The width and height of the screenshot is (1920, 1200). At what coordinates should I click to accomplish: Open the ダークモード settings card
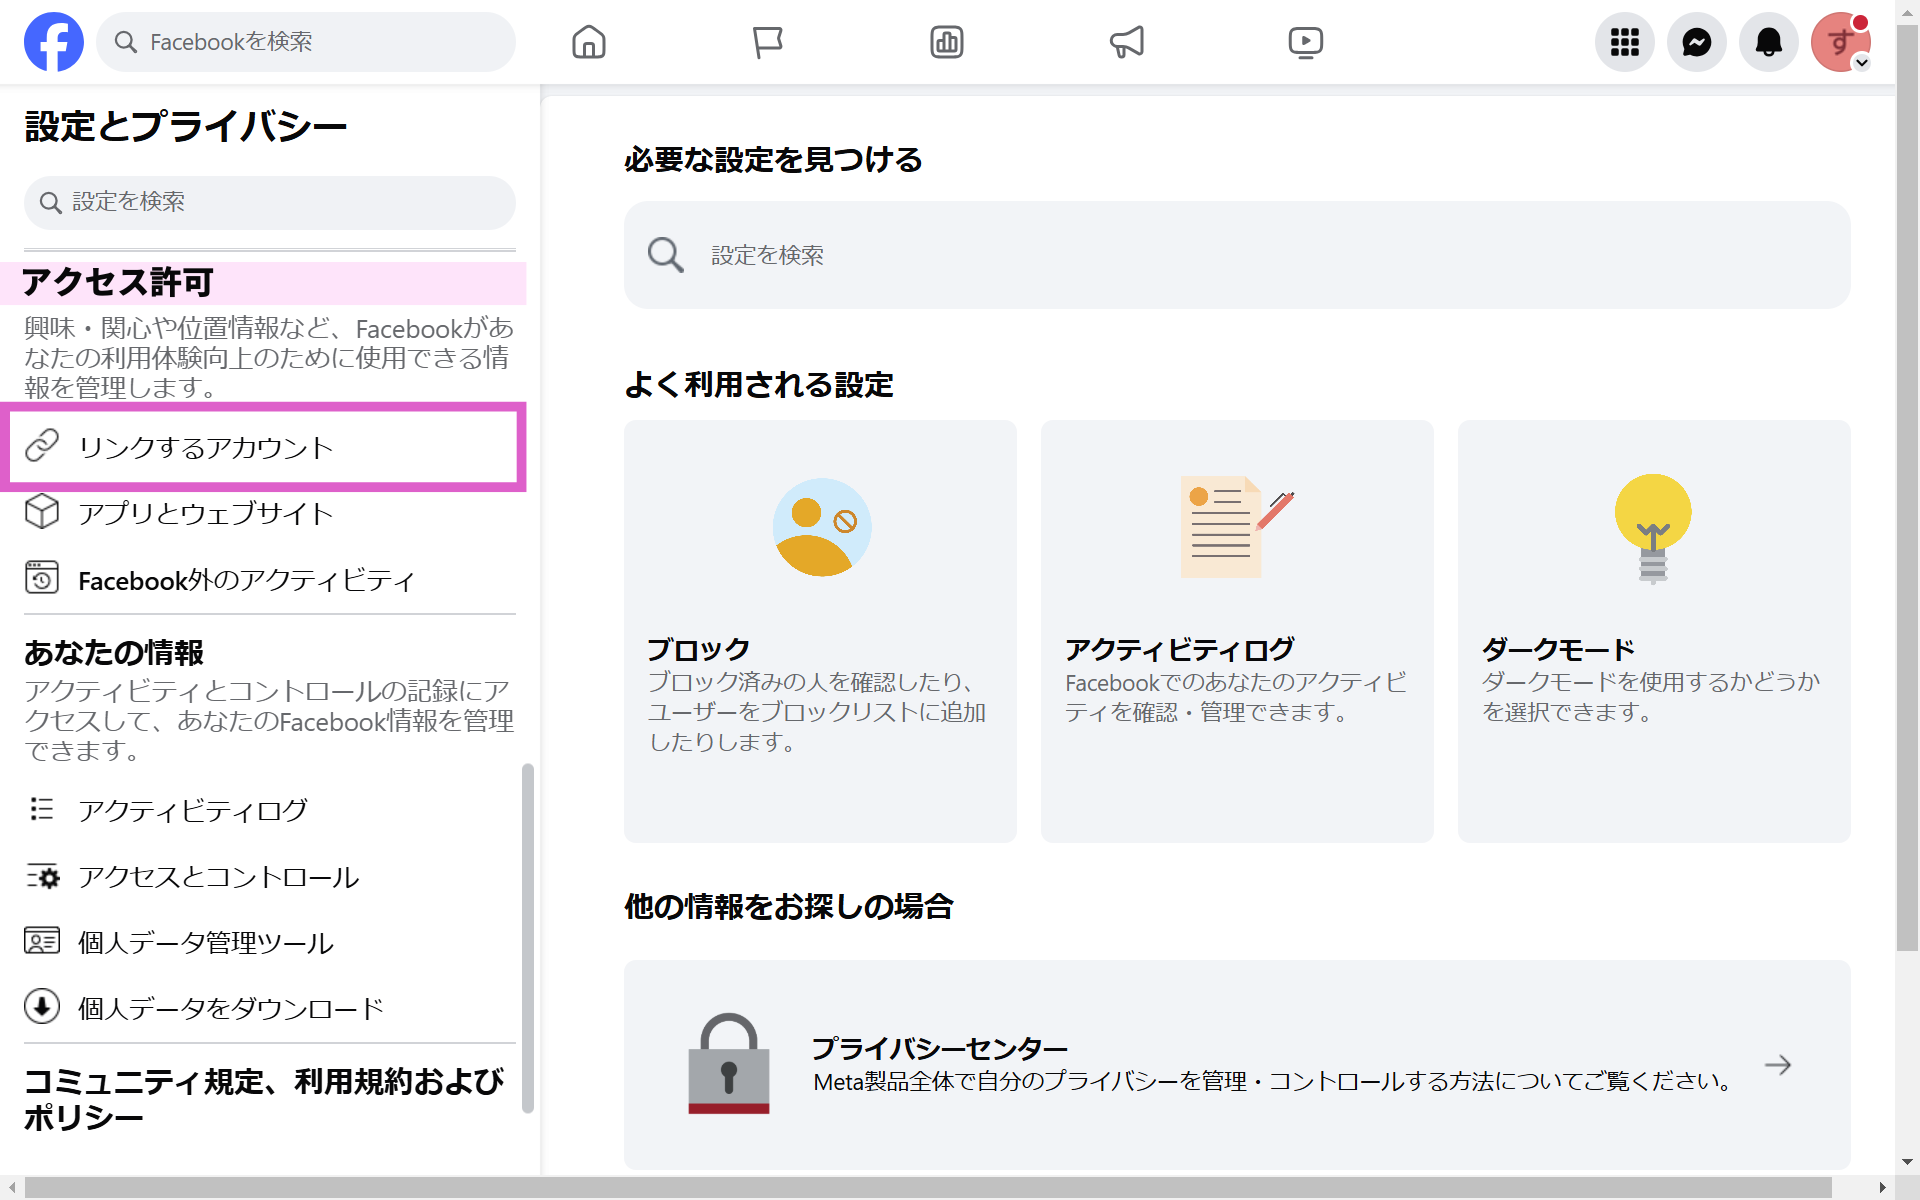tap(1653, 630)
